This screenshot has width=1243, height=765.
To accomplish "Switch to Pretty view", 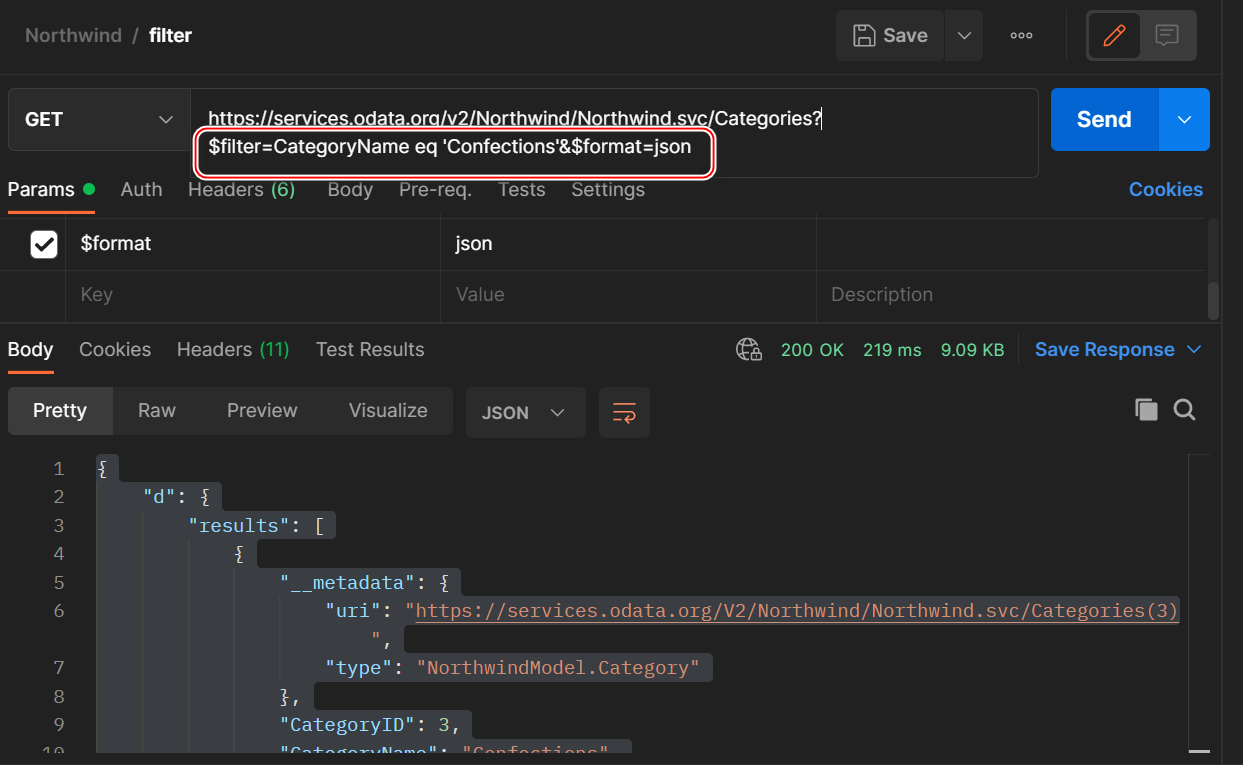I will tap(60, 411).
